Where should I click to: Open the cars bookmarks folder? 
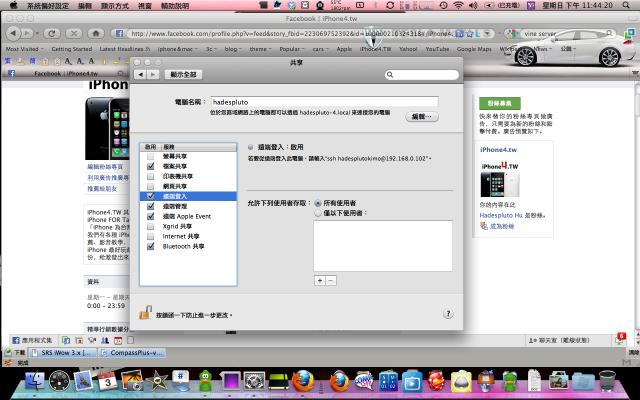pyautogui.click(x=320, y=49)
